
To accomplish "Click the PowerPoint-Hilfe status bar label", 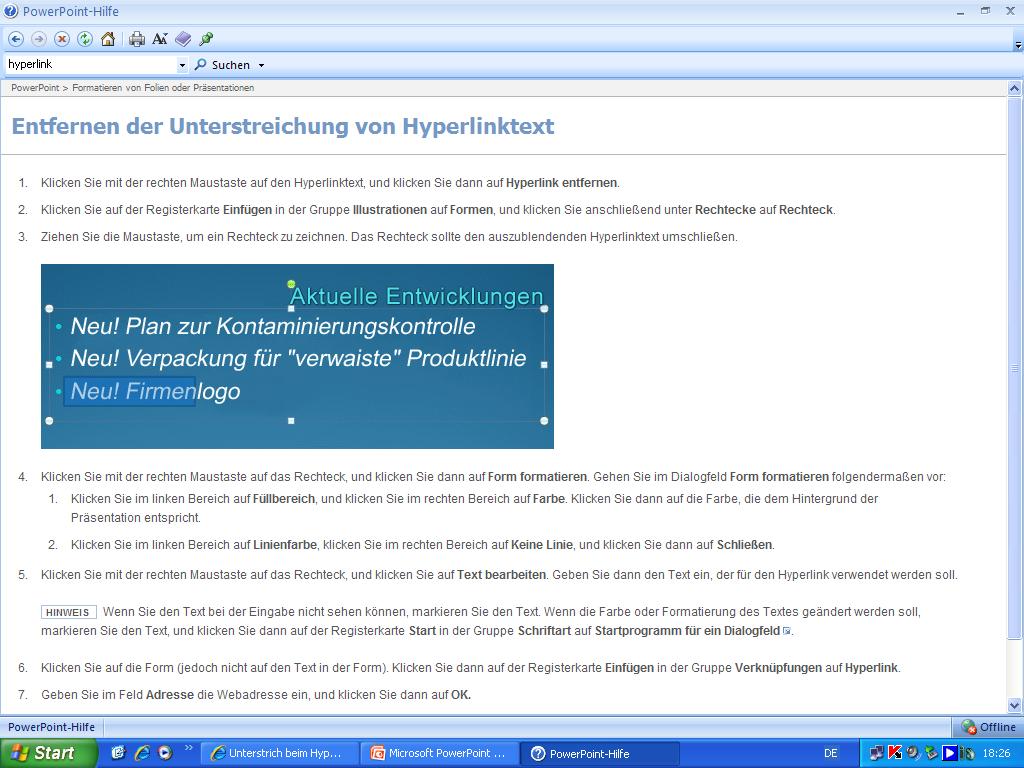I will click(52, 727).
